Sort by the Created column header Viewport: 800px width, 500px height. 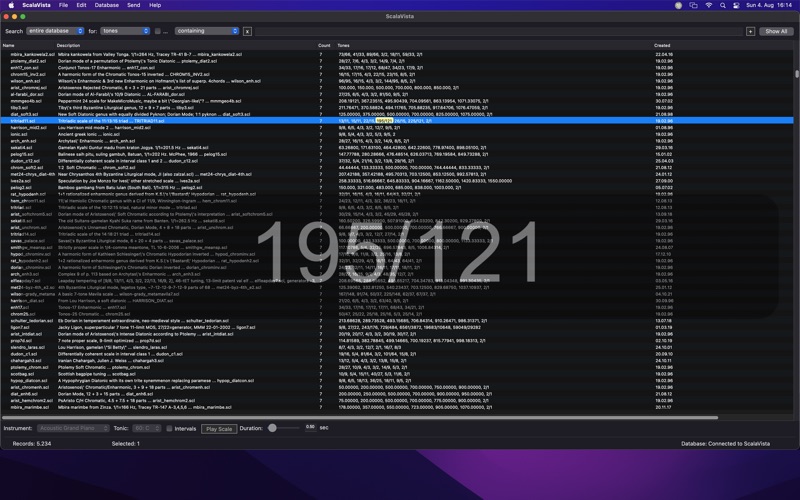(662, 45)
